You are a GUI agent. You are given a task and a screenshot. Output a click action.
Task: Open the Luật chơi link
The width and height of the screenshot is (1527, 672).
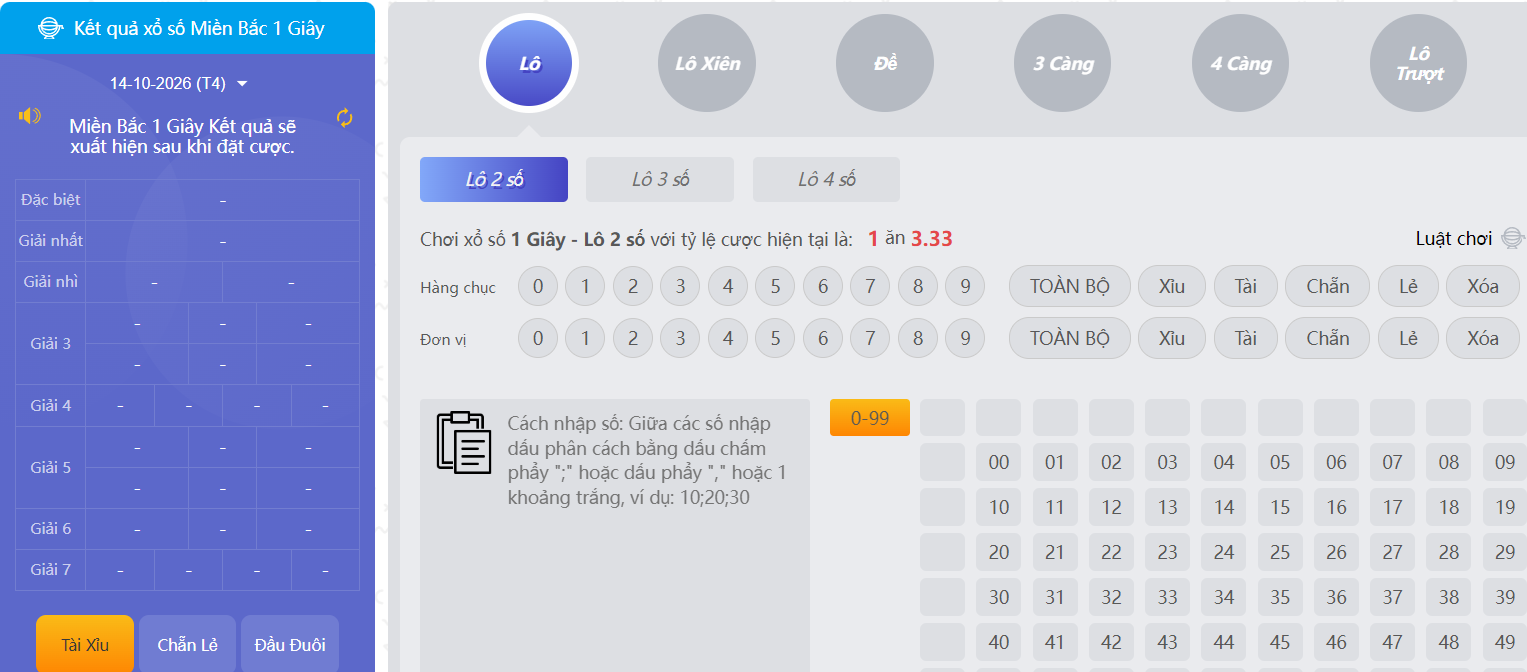(x=1454, y=238)
